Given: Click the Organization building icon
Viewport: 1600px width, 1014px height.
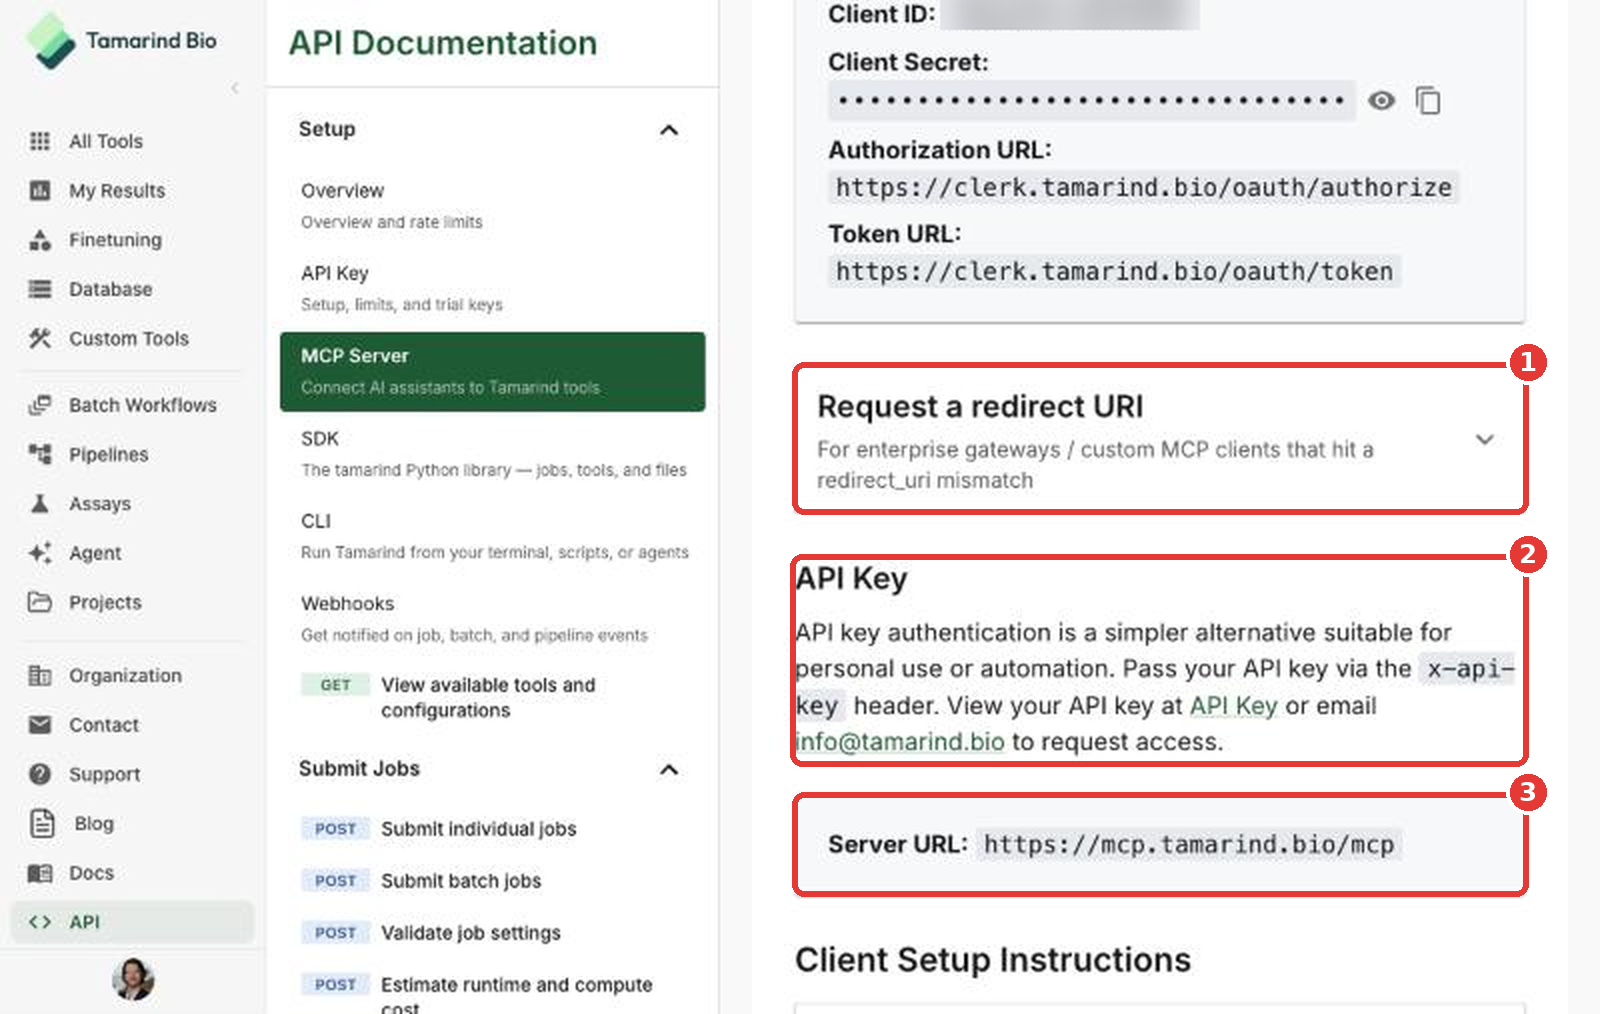Looking at the screenshot, I should [x=40, y=676].
